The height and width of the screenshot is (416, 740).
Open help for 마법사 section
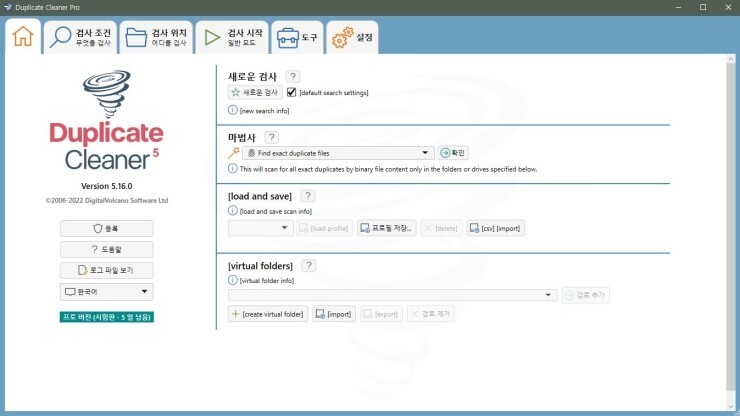pos(271,137)
